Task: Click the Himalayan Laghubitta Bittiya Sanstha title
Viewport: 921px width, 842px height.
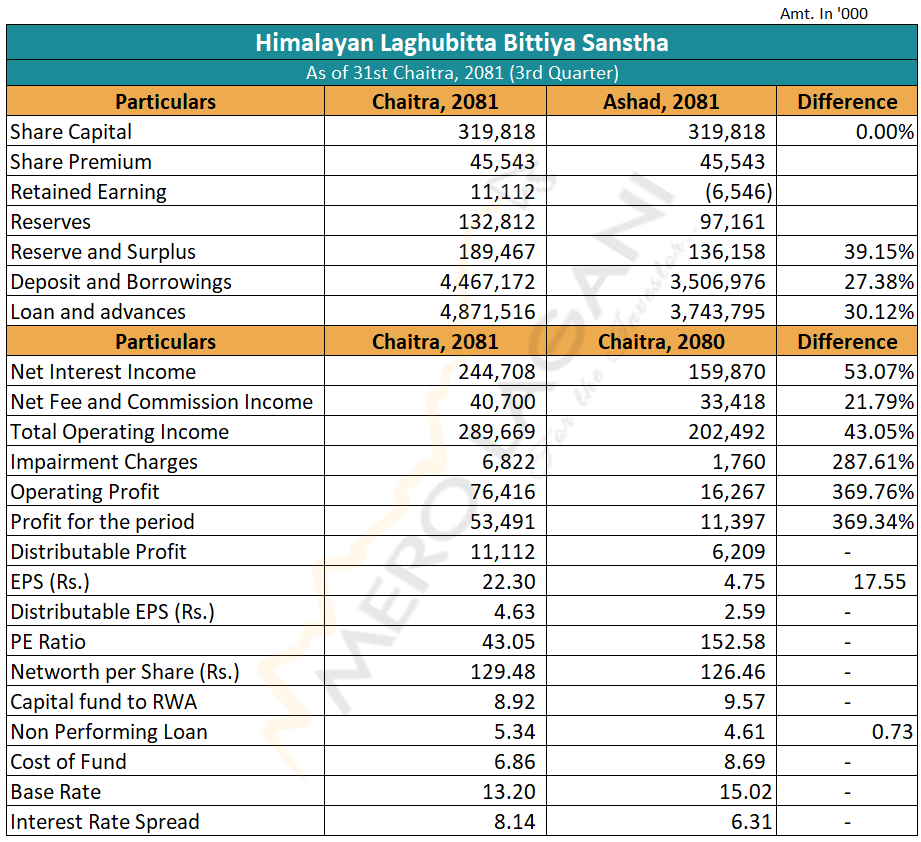Action: 461,43
